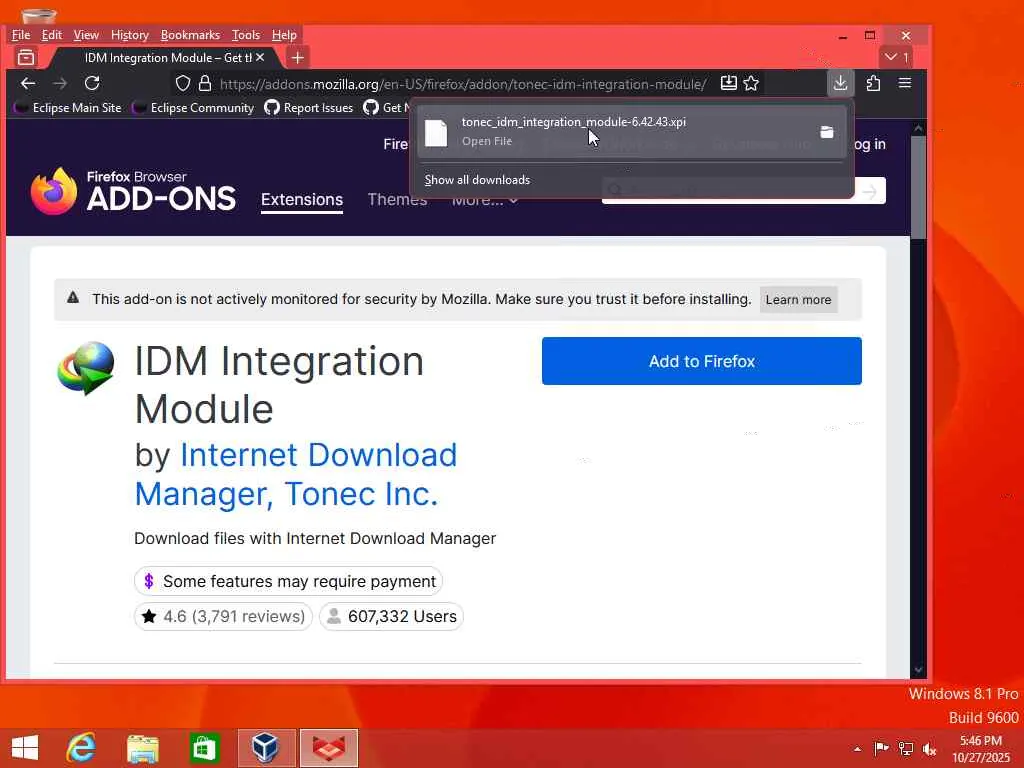The width and height of the screenshot is (1024, 768).
Task: Switch to the Extensions tab
Action: tap(302, 200)
